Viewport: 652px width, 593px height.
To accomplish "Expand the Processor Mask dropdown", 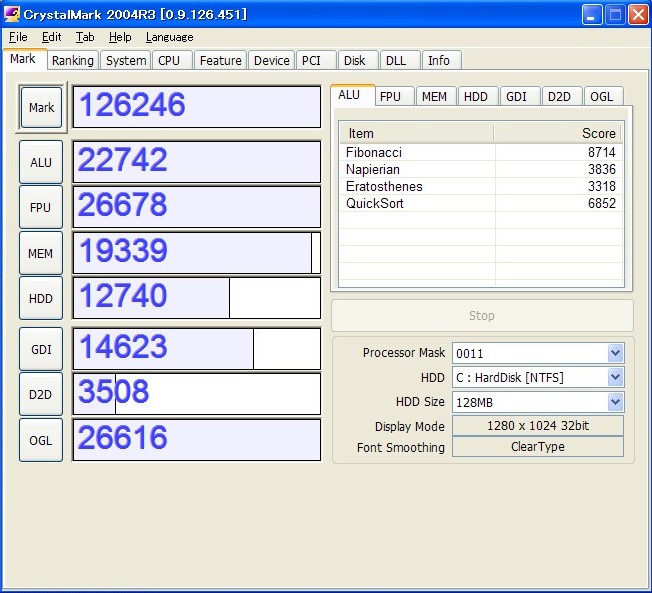I will coord(615,353).
